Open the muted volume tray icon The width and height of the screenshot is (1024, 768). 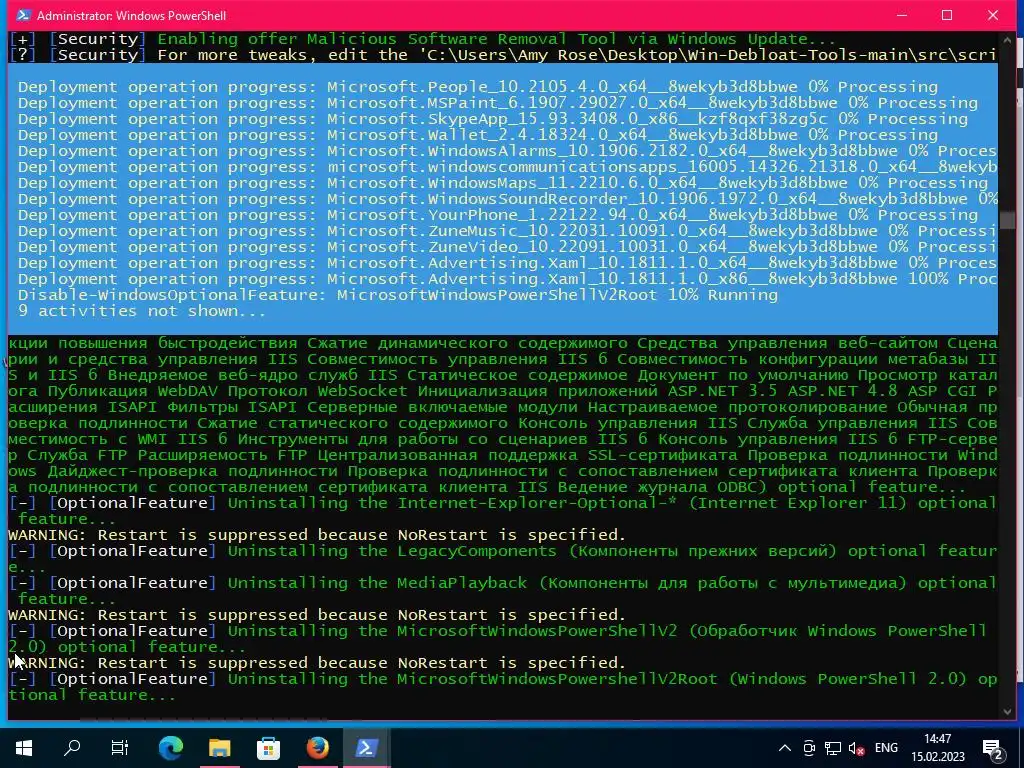point(856,748)
